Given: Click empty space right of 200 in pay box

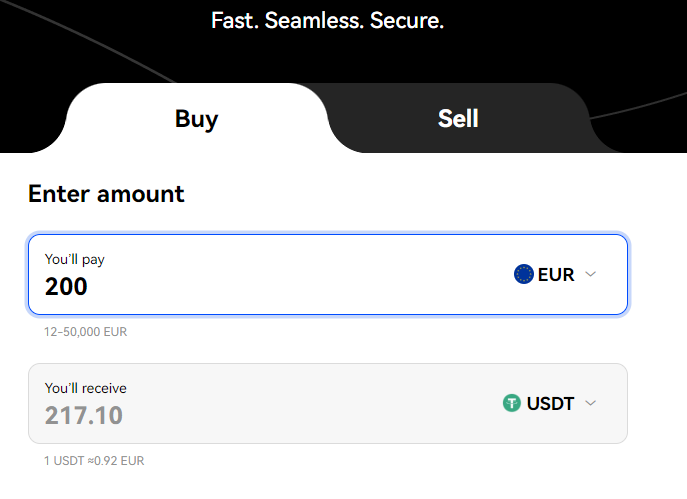Looking at the screenshot, I should click(x=298, y=287).
